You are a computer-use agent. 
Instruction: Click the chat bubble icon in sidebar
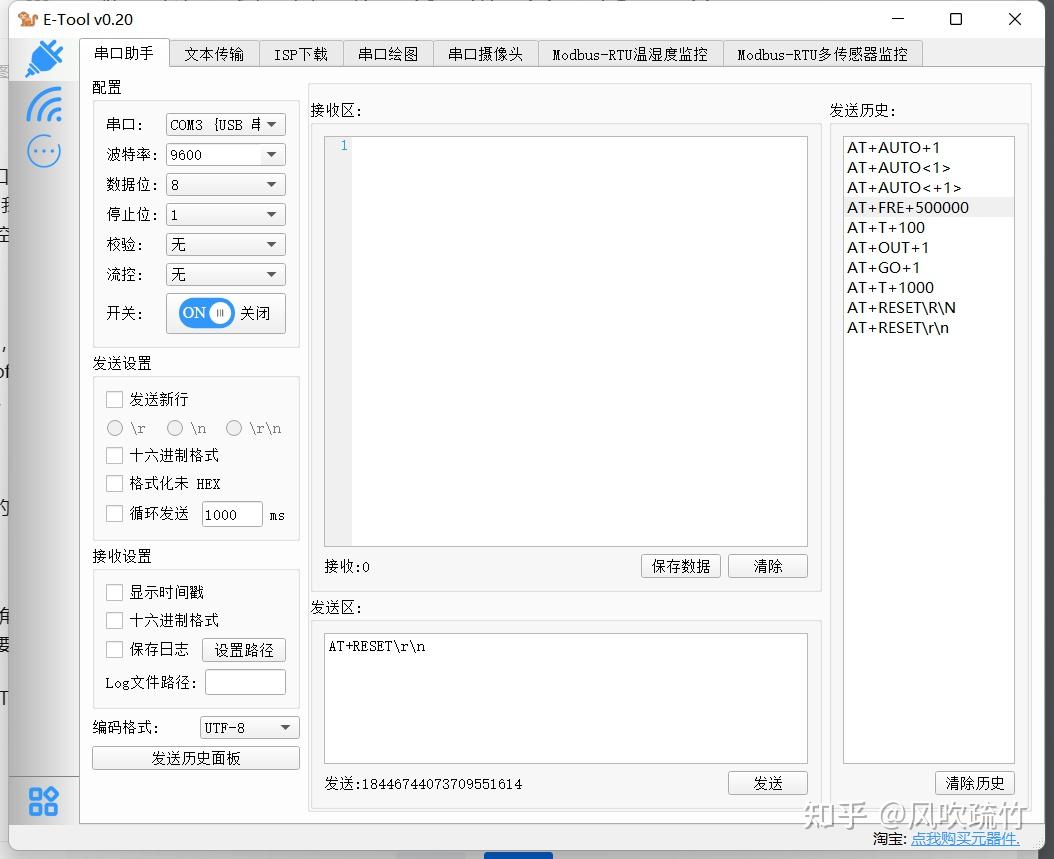click(42, 151)
